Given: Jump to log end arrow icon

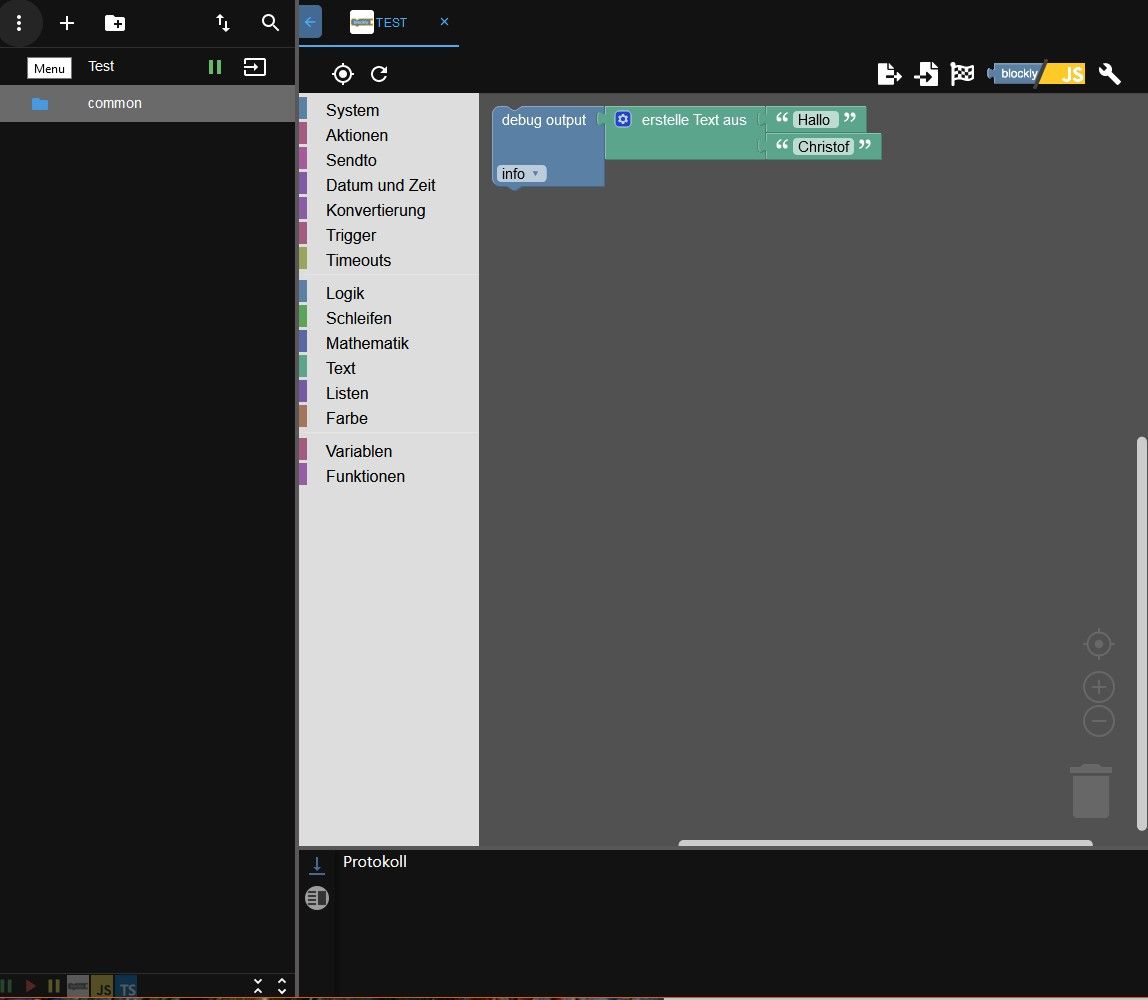Looking at the screenshot, I should [316, 865].
